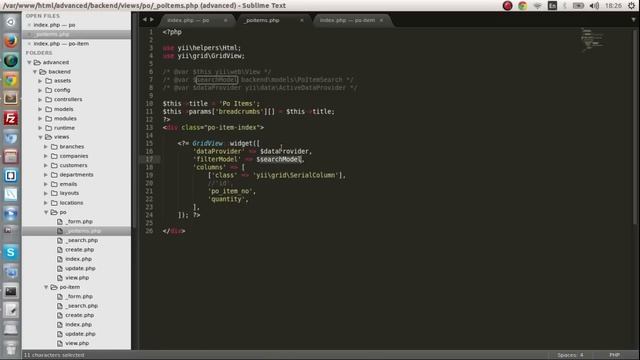Expand the 'departments' folder
The height and width of the screenshot is (360, 640).
coord(46,175)
